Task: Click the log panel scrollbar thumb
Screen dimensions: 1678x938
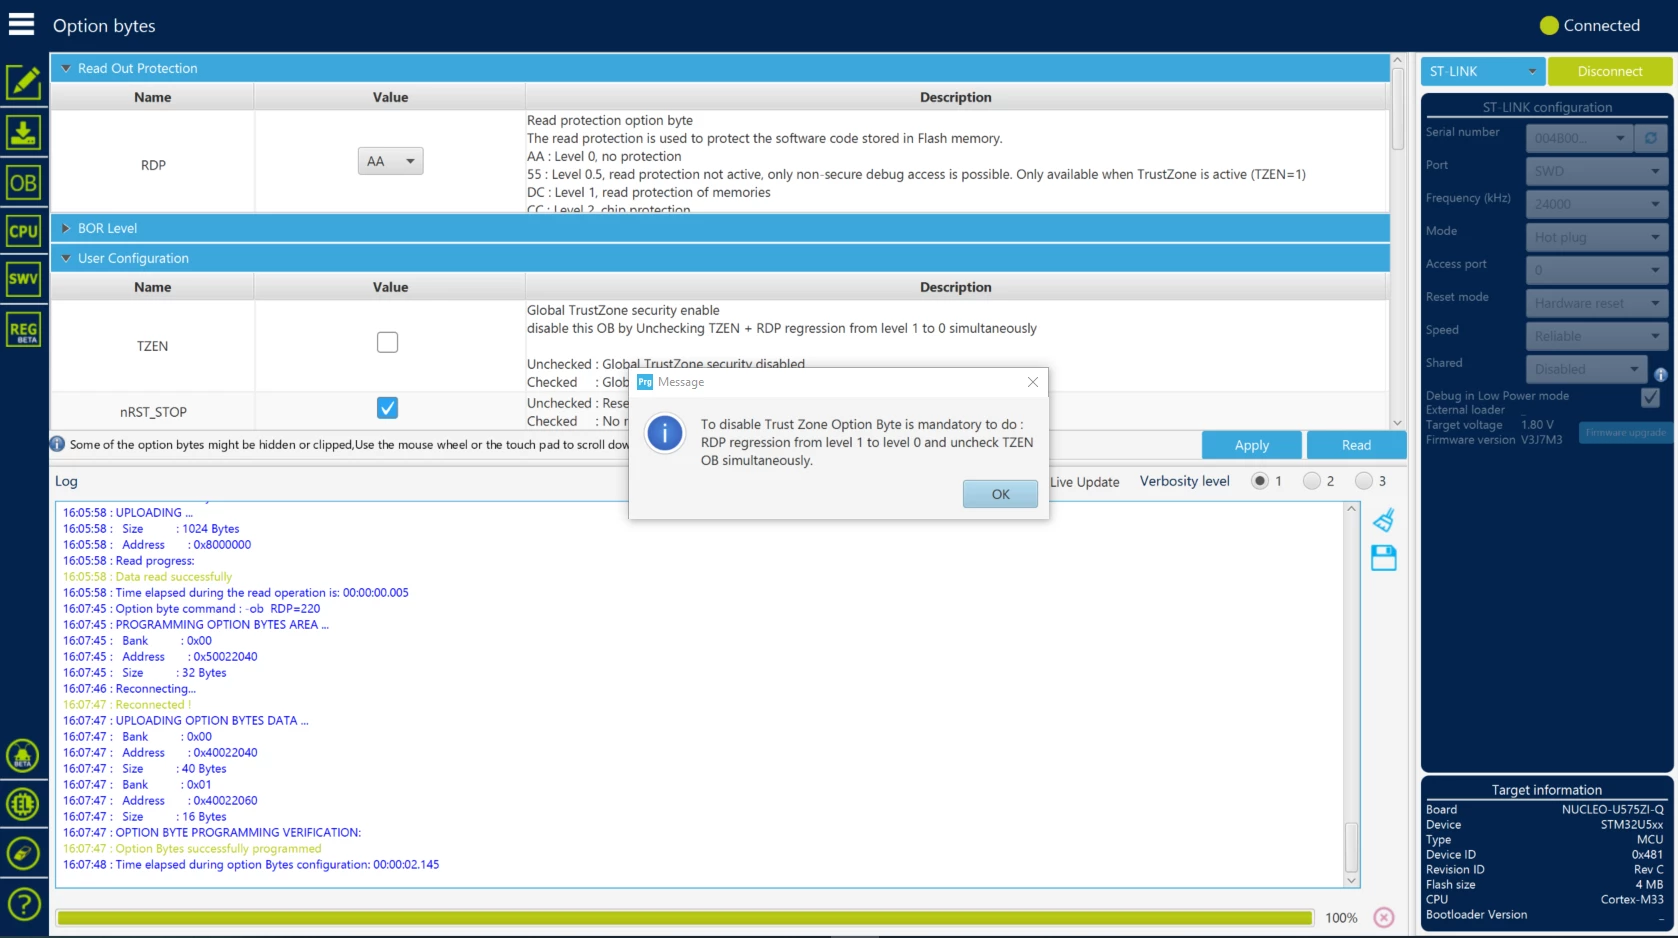Action: pos(1351,847)
